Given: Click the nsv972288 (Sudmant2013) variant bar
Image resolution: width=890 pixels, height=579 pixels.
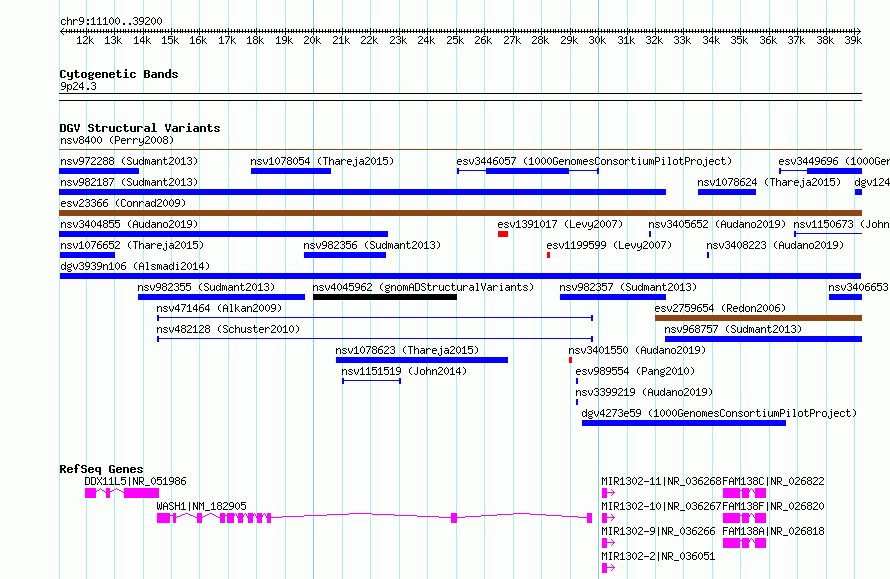Looking at the screenshot, I should 99,171.
